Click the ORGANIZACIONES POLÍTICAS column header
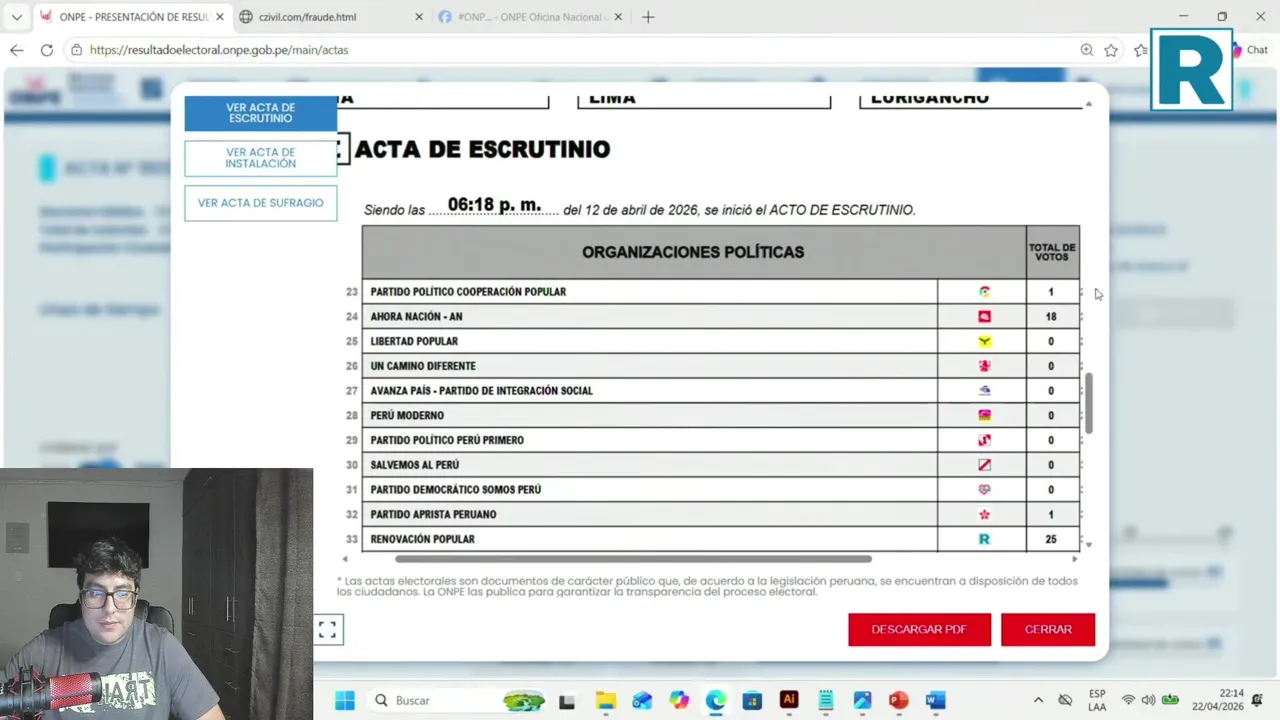The image size is (1280, 720). coord(693,252)
